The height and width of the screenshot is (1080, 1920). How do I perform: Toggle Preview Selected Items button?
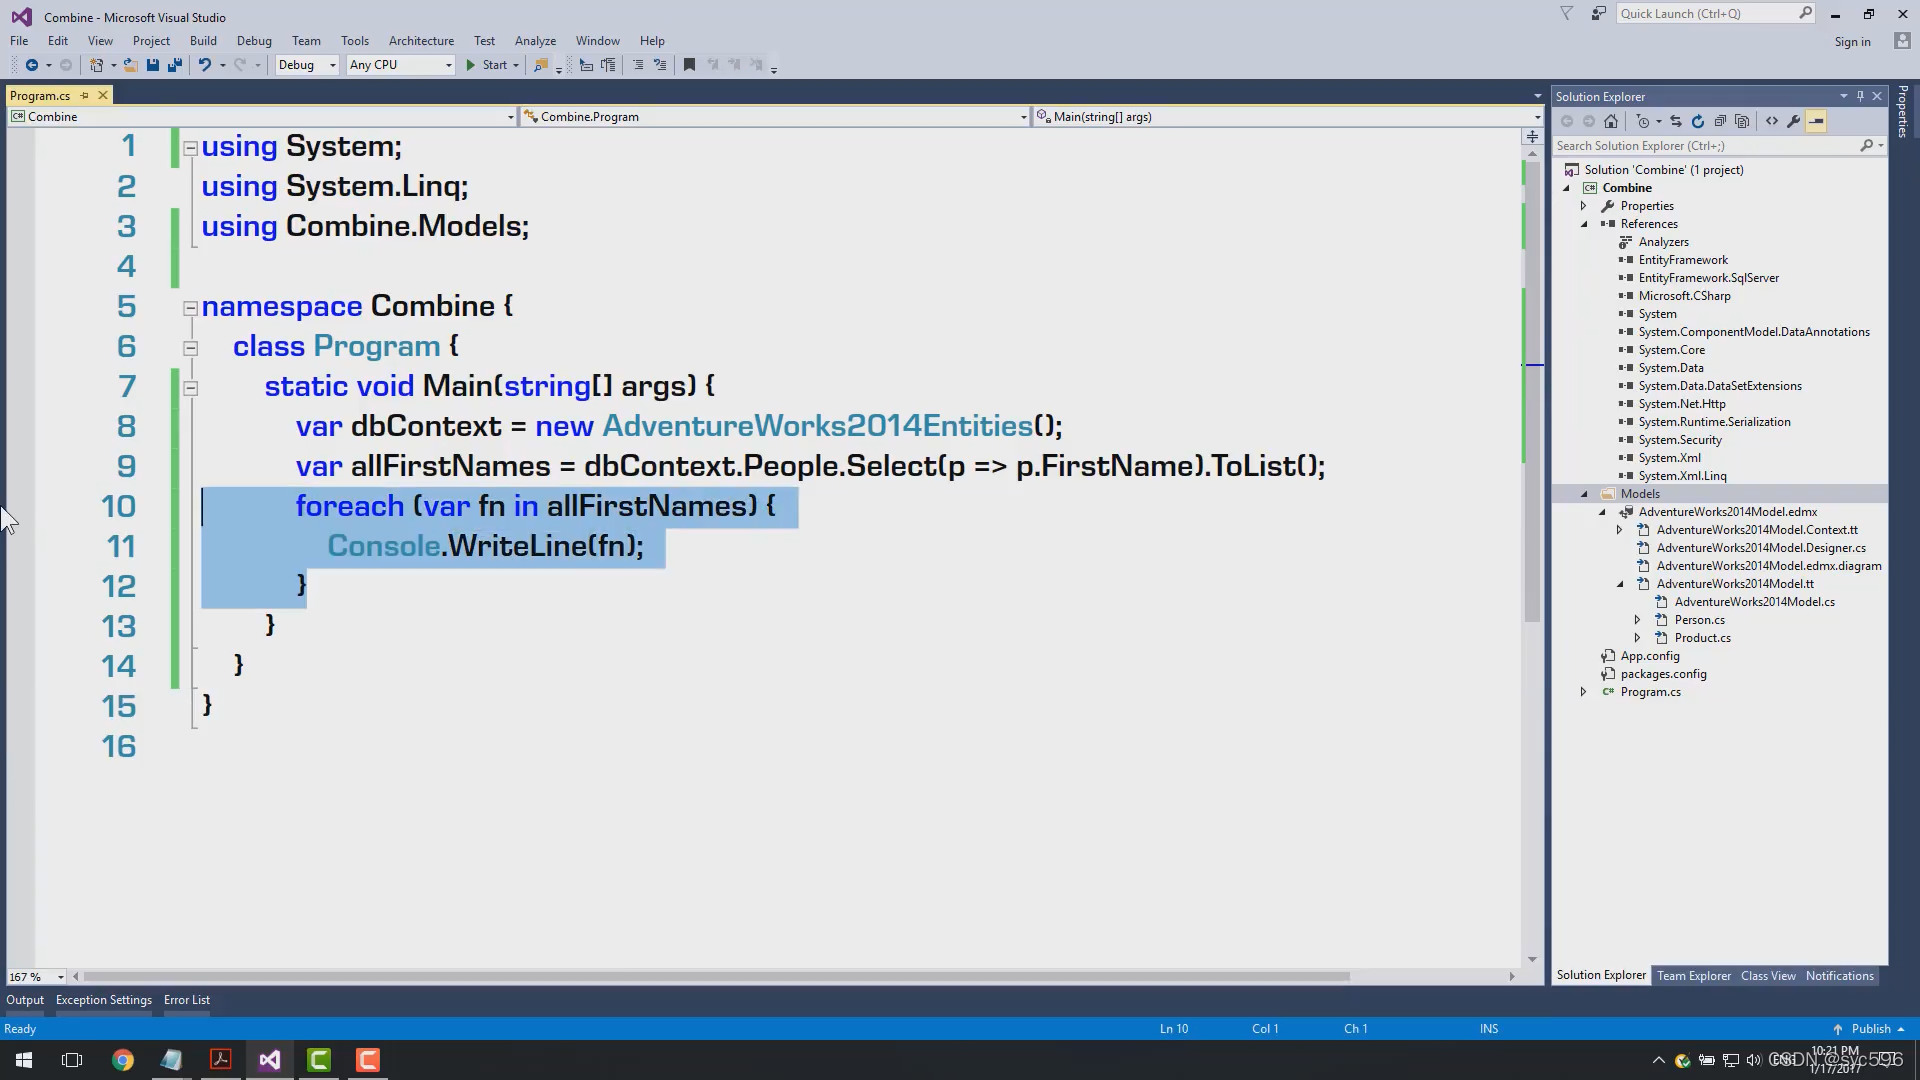(x=1817, y=121)
